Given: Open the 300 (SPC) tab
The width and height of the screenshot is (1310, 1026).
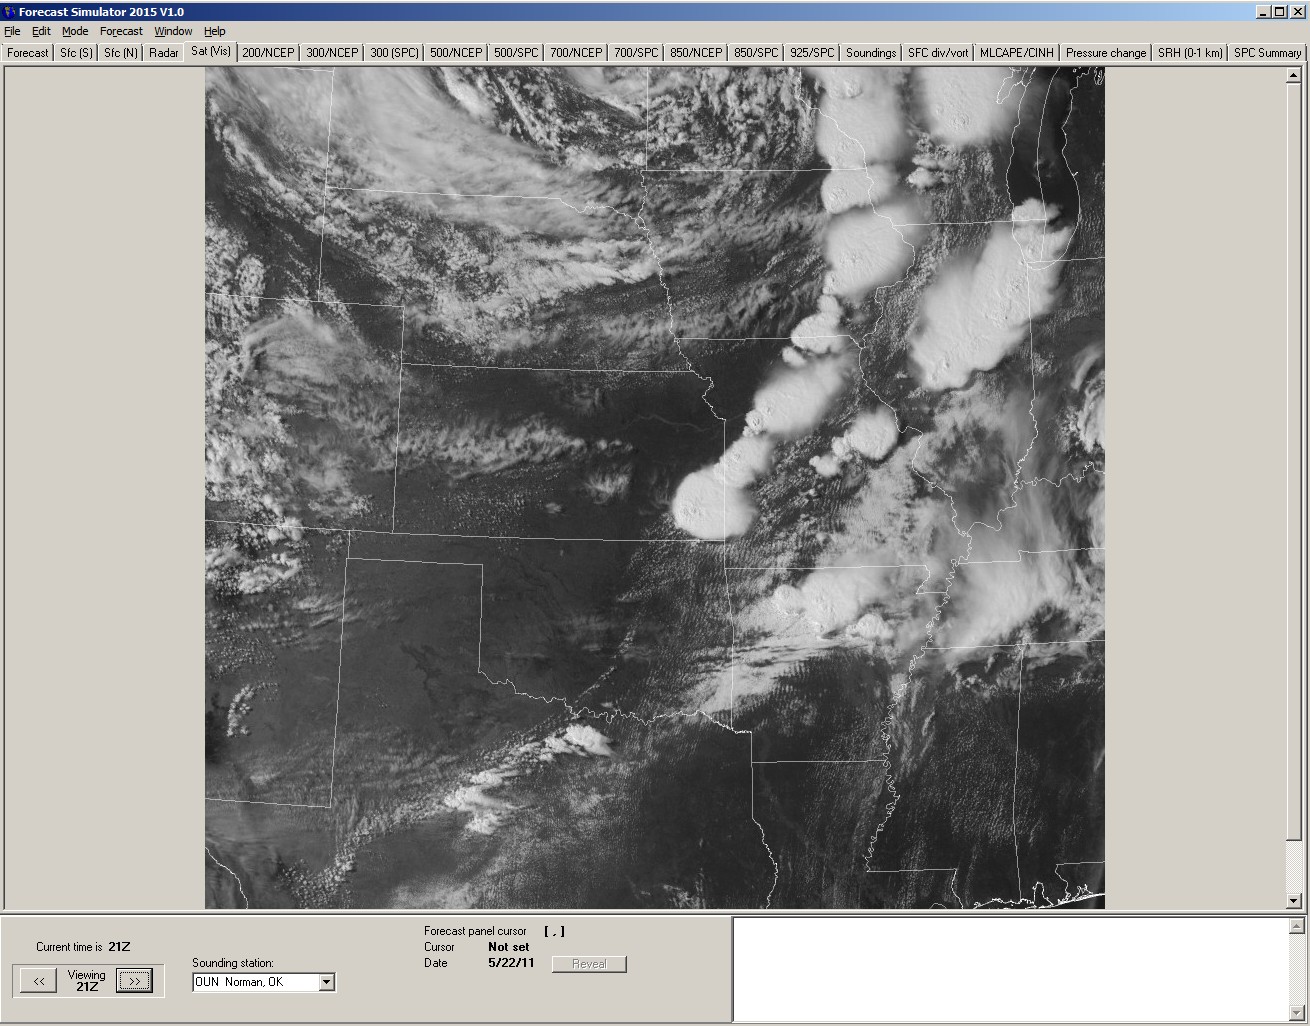Looking at the screenshot, I should 394,53.
